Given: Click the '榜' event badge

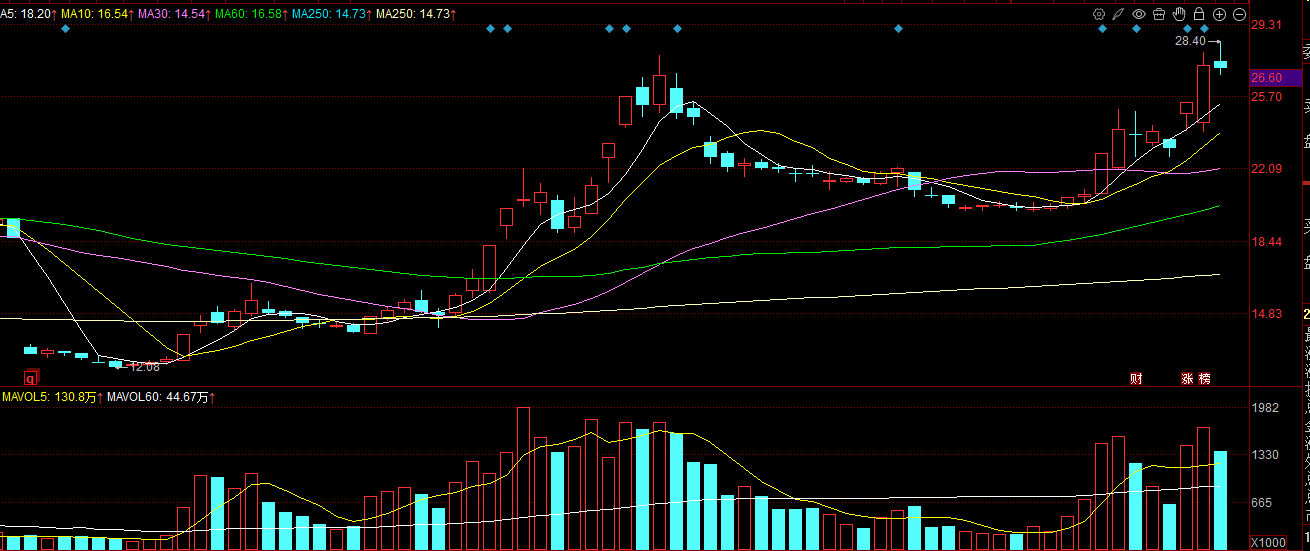Looking at the screenshot, I should (1204, 378).
